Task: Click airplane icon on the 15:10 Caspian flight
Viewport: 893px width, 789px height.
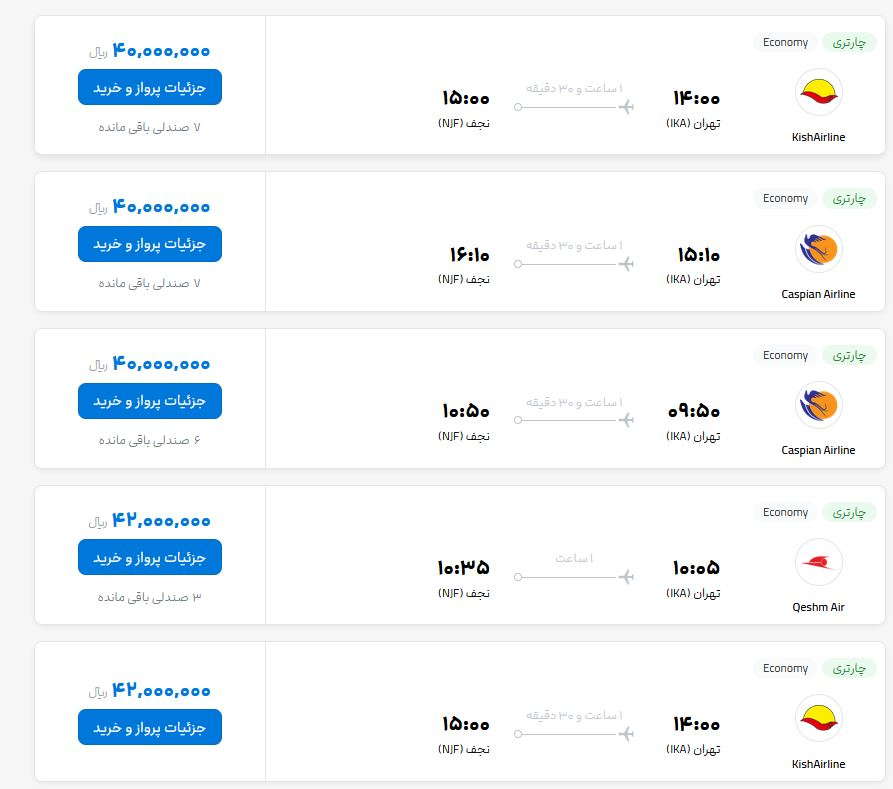Action: [x=627, y=264]
